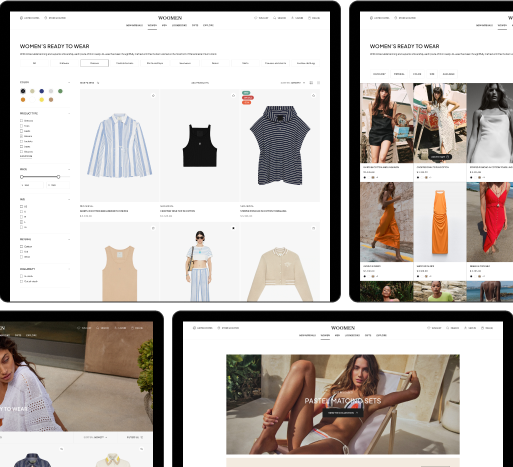Click the account login icon on the Pastel Matching Sets page
The image size is (513, 467).
pos(465,328)
